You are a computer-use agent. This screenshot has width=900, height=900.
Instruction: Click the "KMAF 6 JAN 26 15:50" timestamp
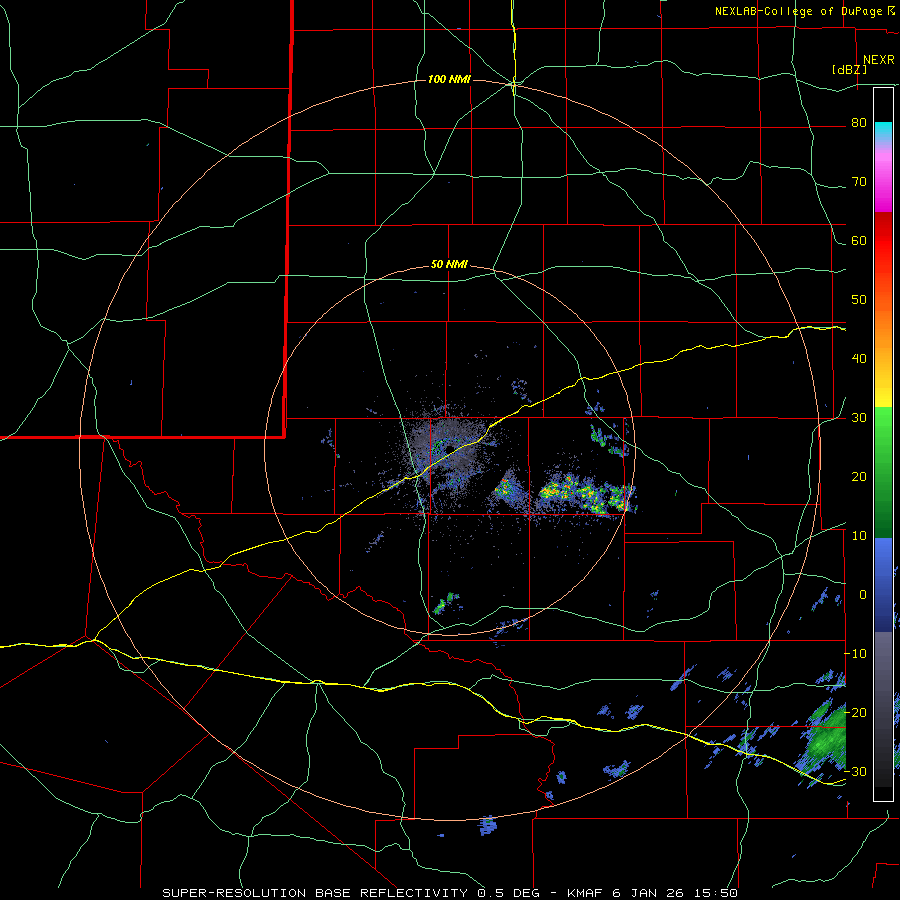point(653,893)
